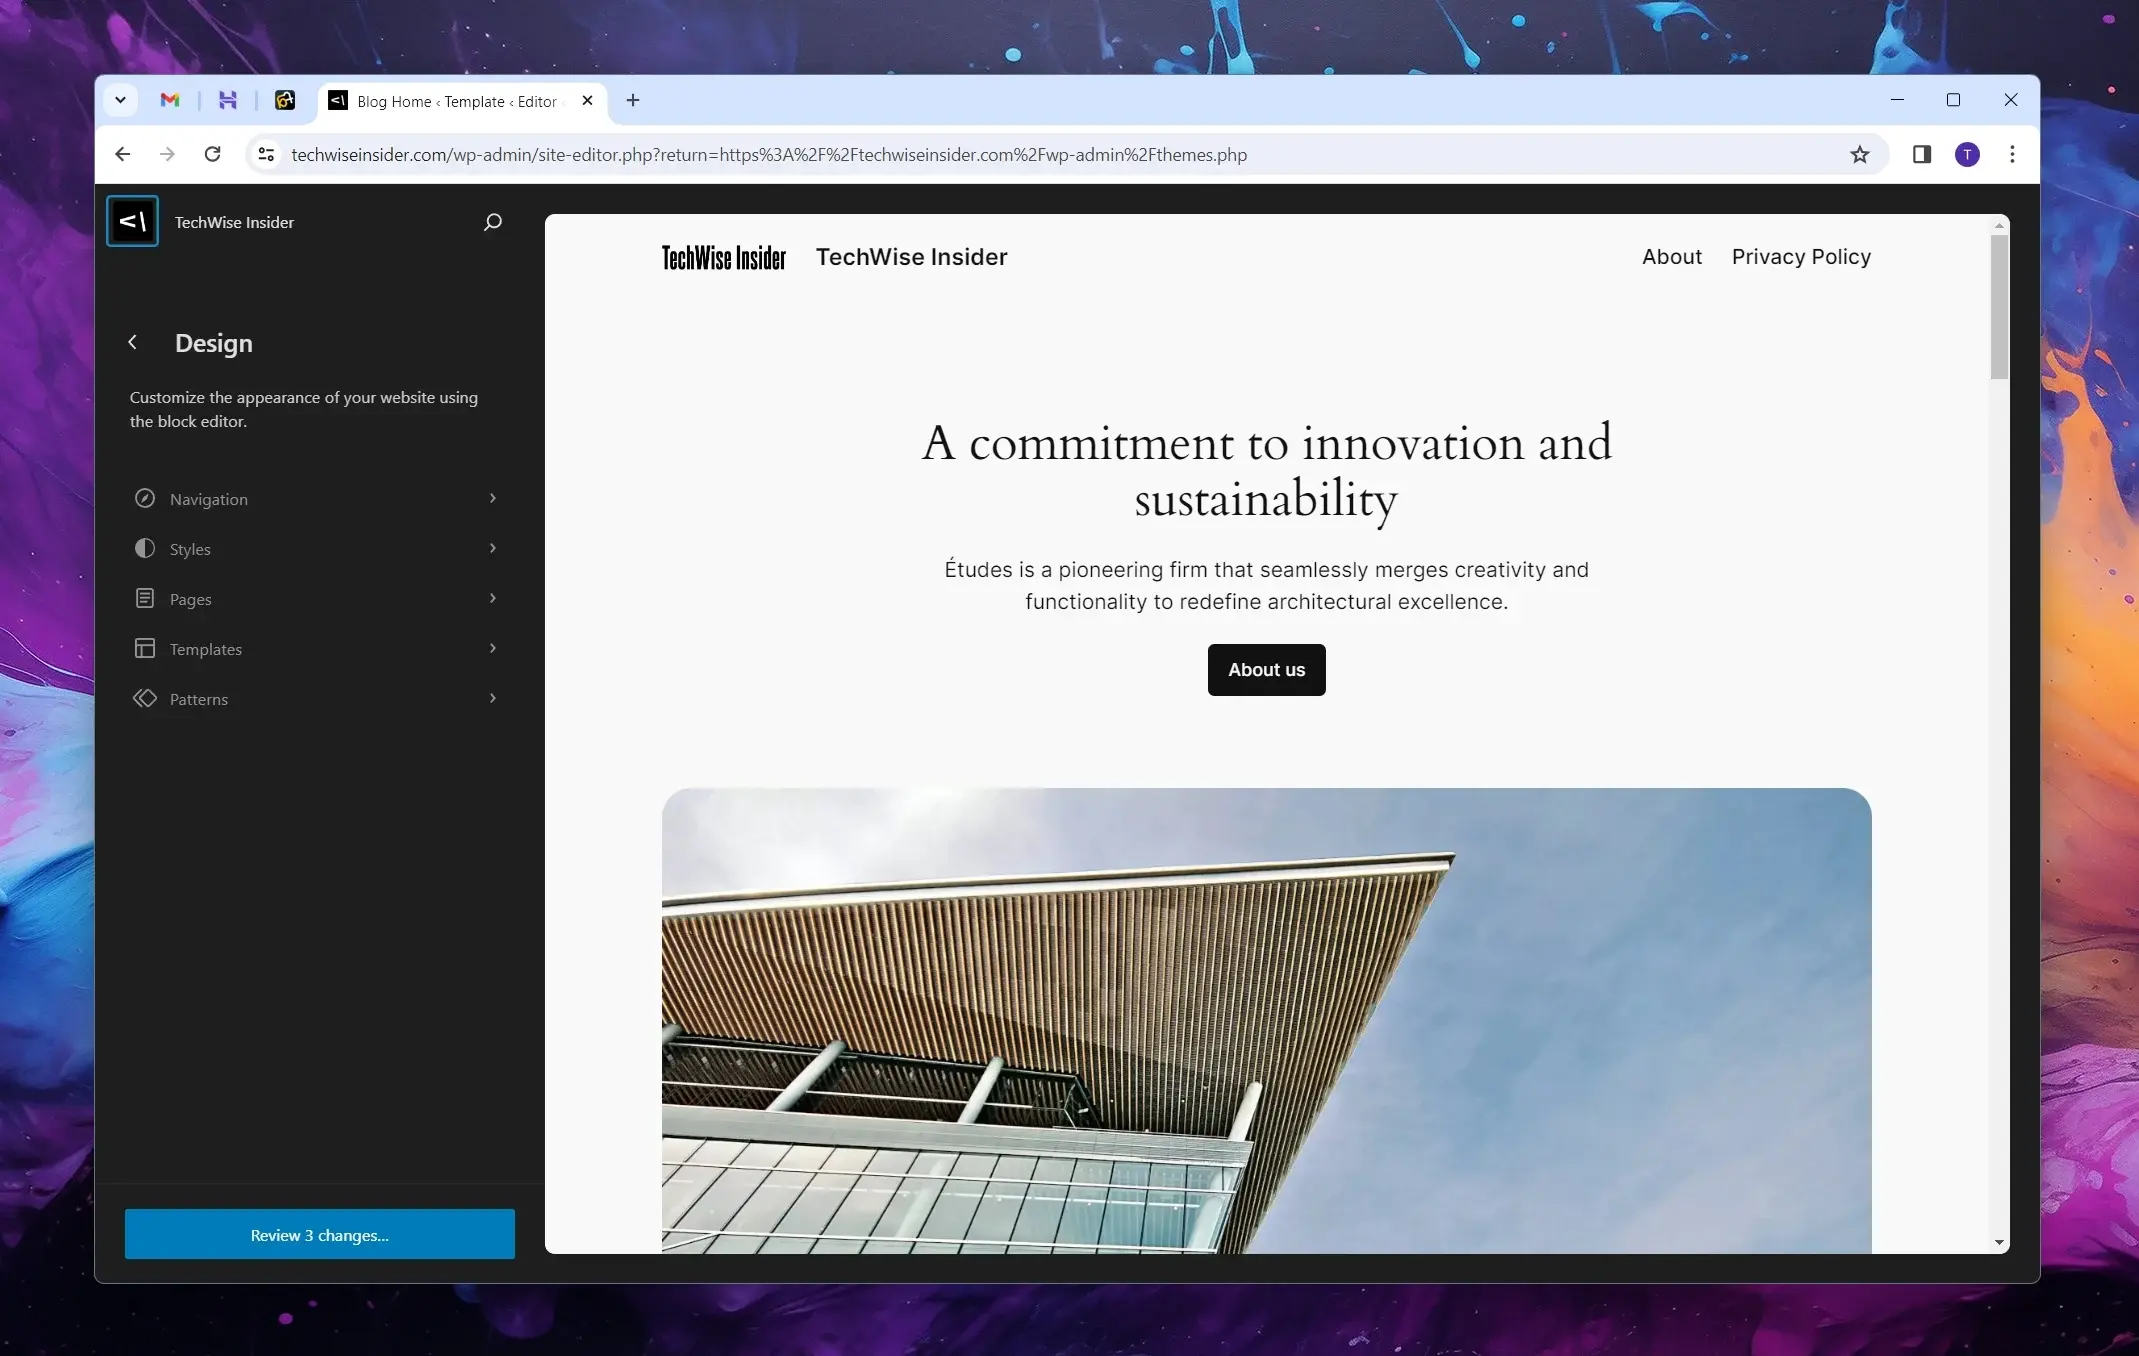
Task: Open the Styles menu item
Action: coord(319,548)
